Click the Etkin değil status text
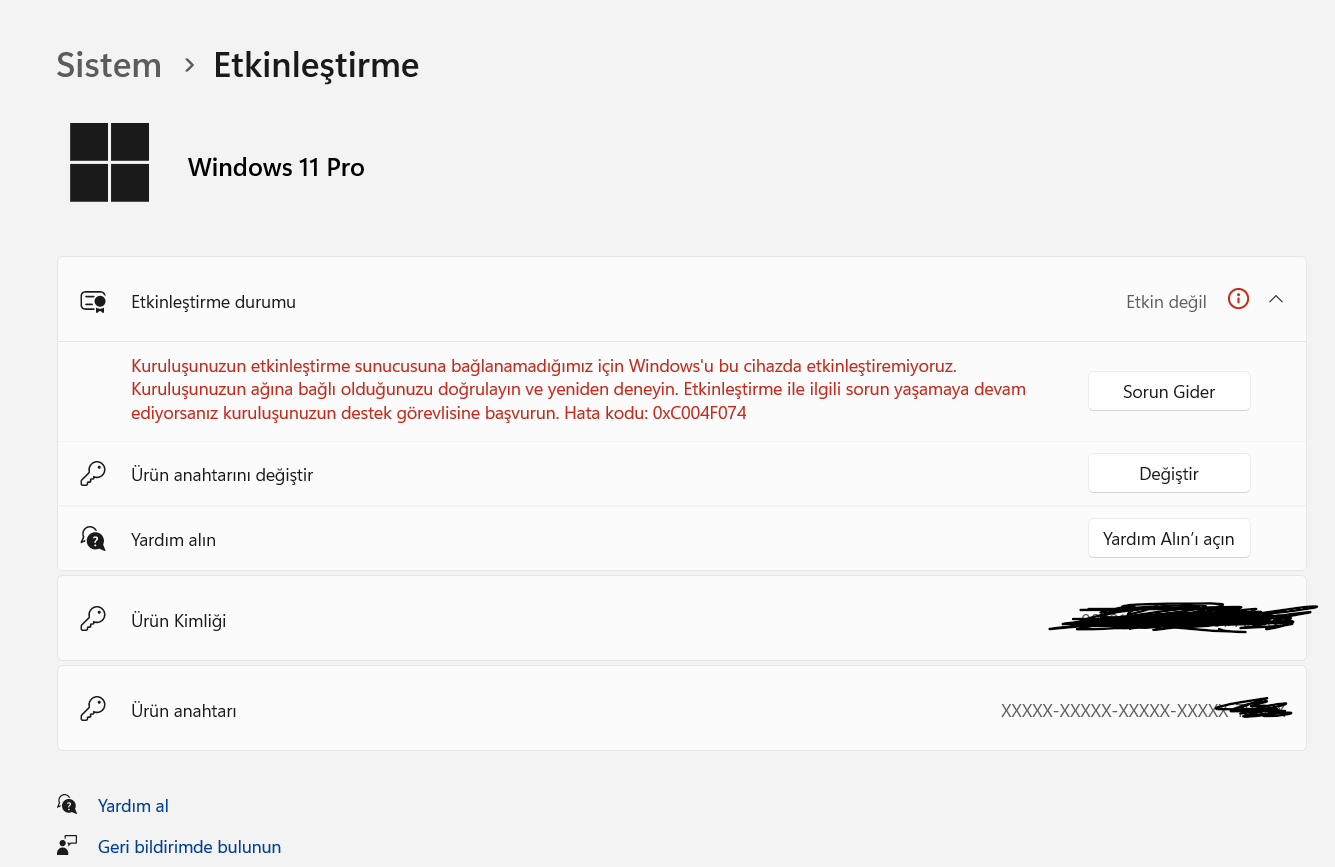Viewport: 1335px width, 867px height. click(x=1166, y=302)
